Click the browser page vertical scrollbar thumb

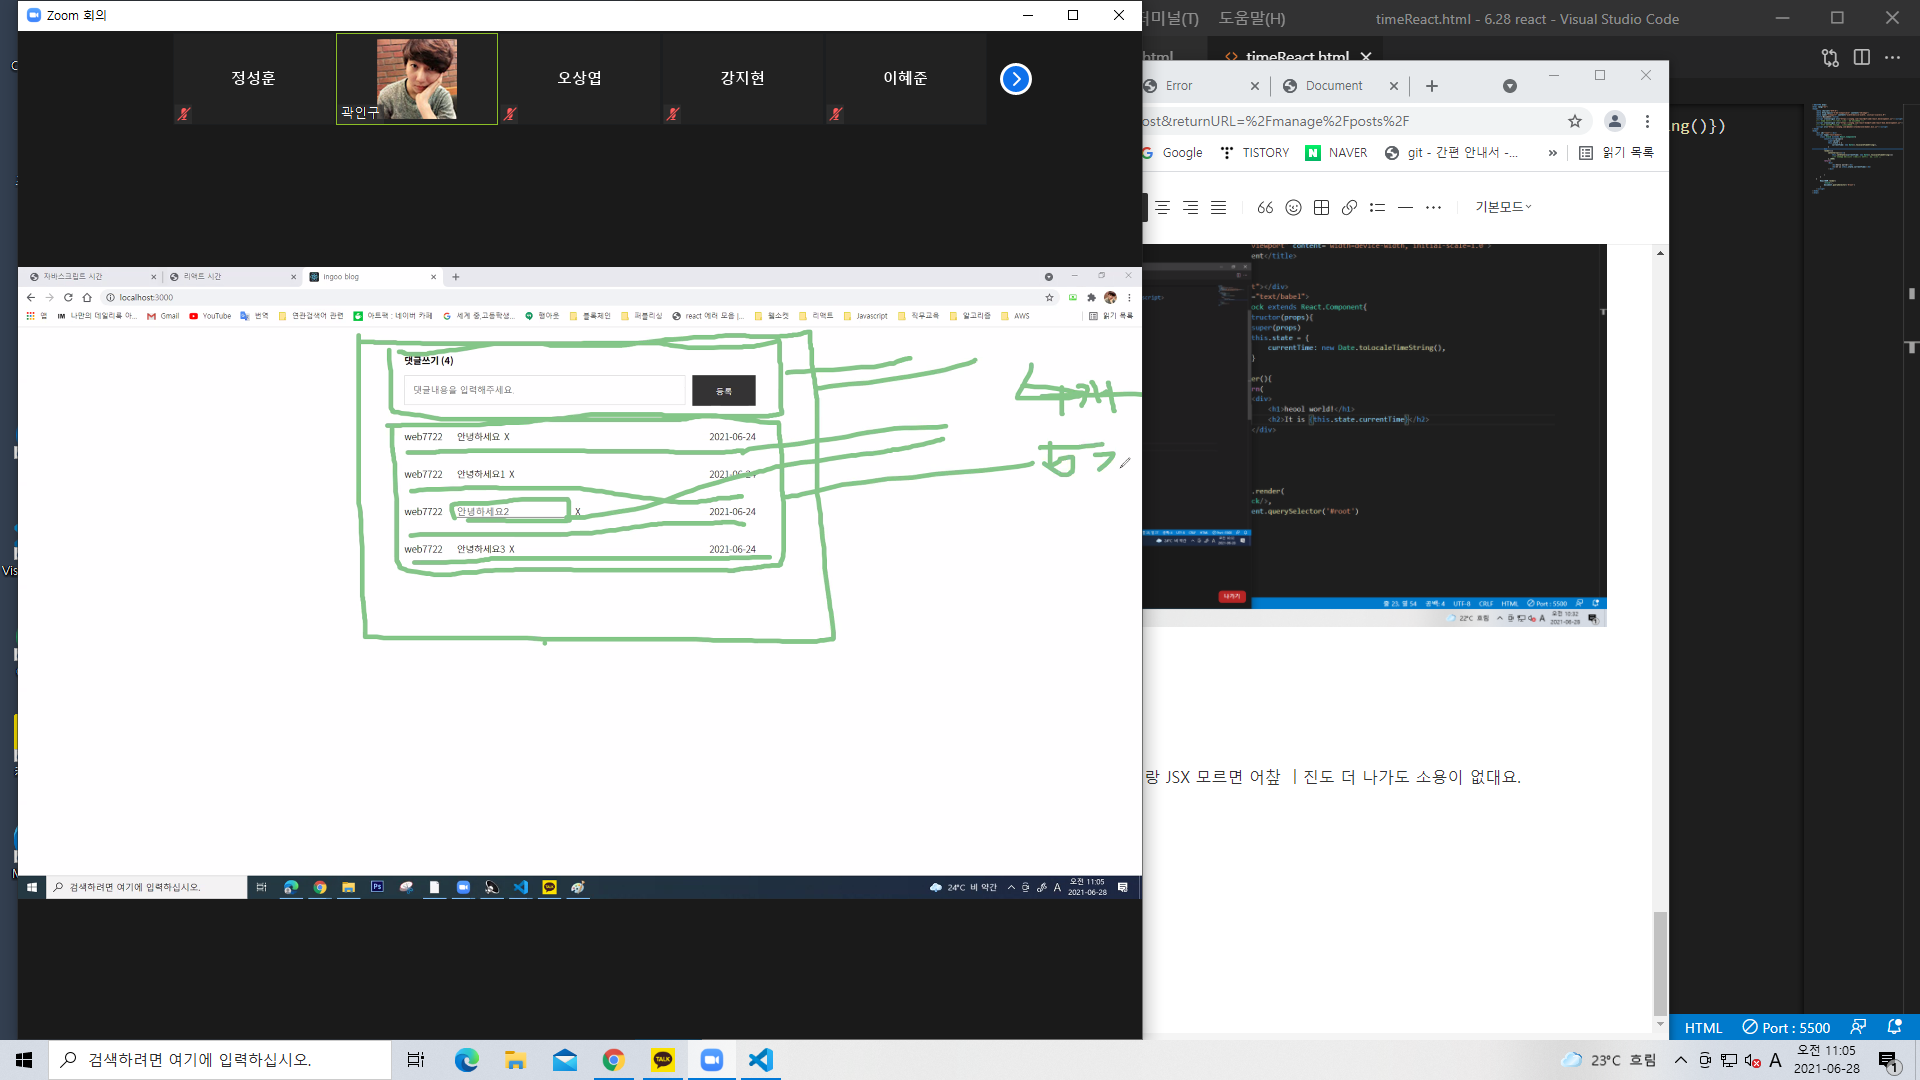(1660, 962)
